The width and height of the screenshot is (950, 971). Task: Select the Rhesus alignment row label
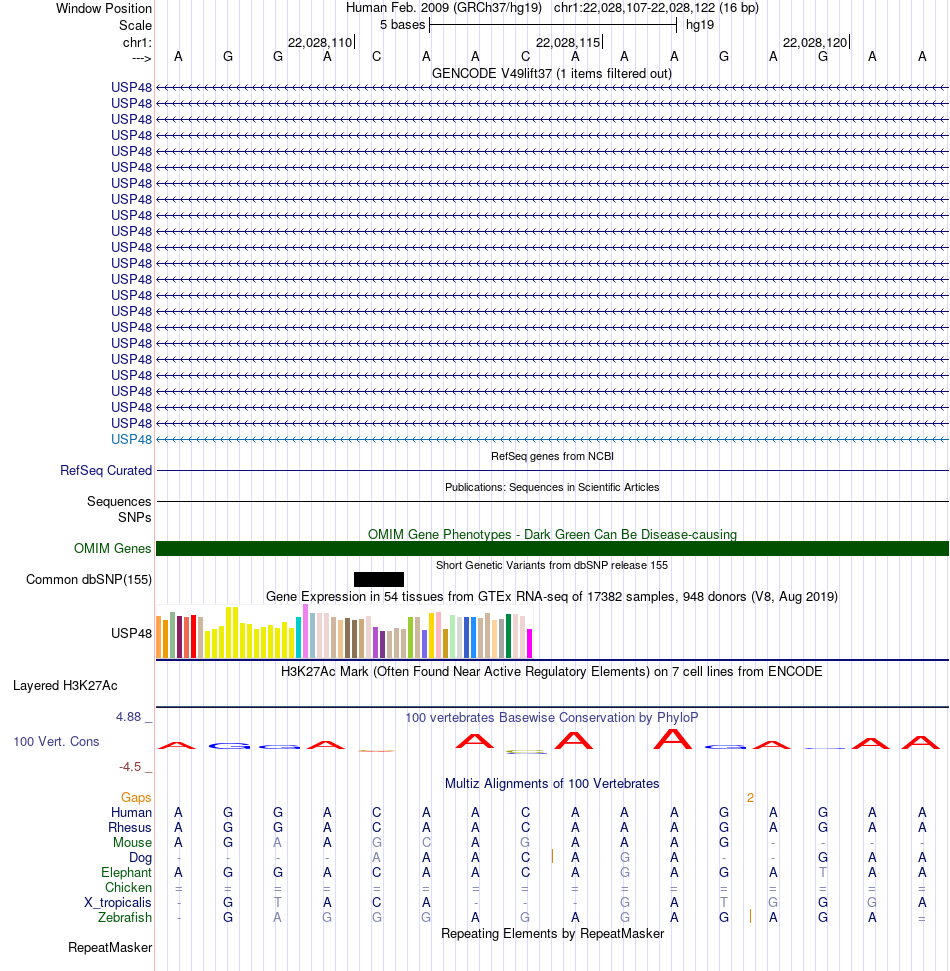click(129, 828)
